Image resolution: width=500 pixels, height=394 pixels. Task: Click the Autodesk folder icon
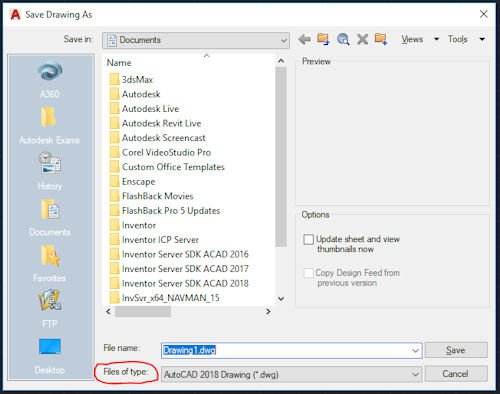pos(114,94)
